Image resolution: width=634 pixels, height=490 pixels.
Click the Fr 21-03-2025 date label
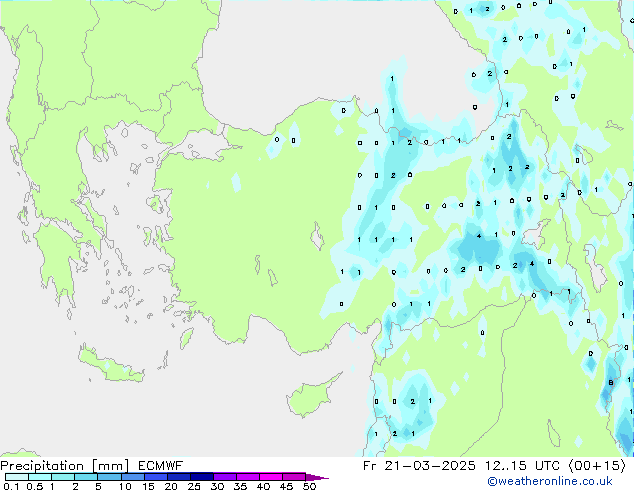tap(419, 466)
